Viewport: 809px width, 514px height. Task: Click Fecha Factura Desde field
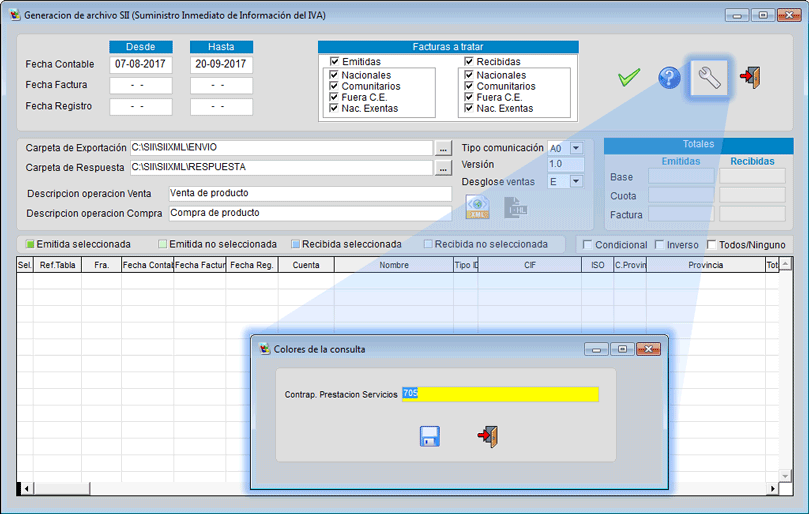(x=140, y=86)
